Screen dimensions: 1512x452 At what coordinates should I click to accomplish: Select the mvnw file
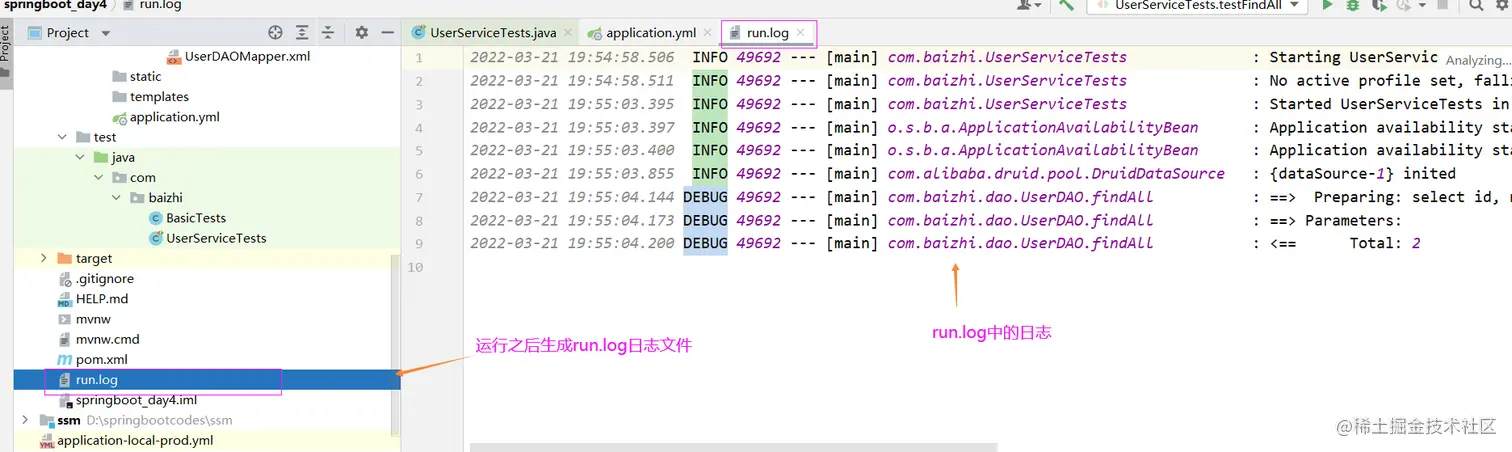[x=84, y=319]
